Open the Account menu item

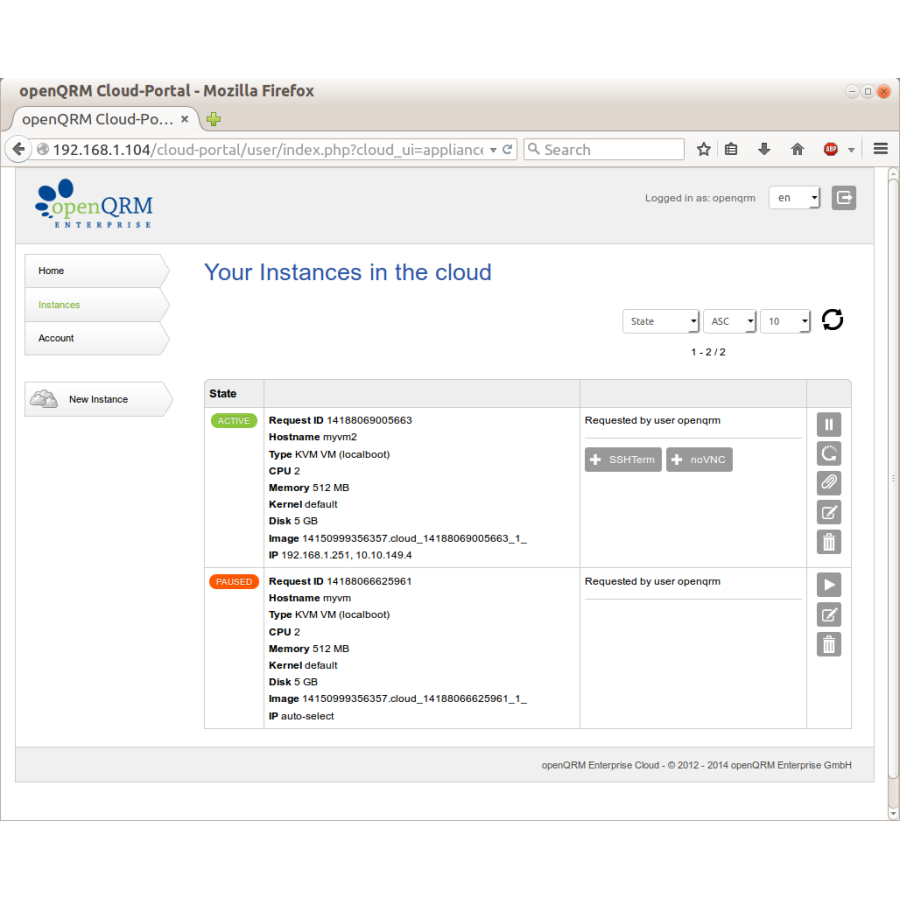97,338
